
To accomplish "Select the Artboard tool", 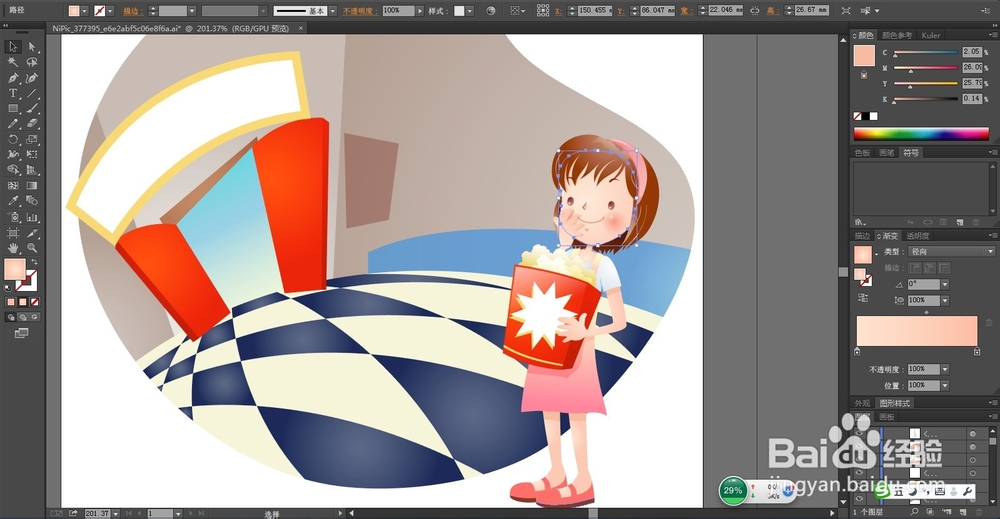I will point(13,233).
